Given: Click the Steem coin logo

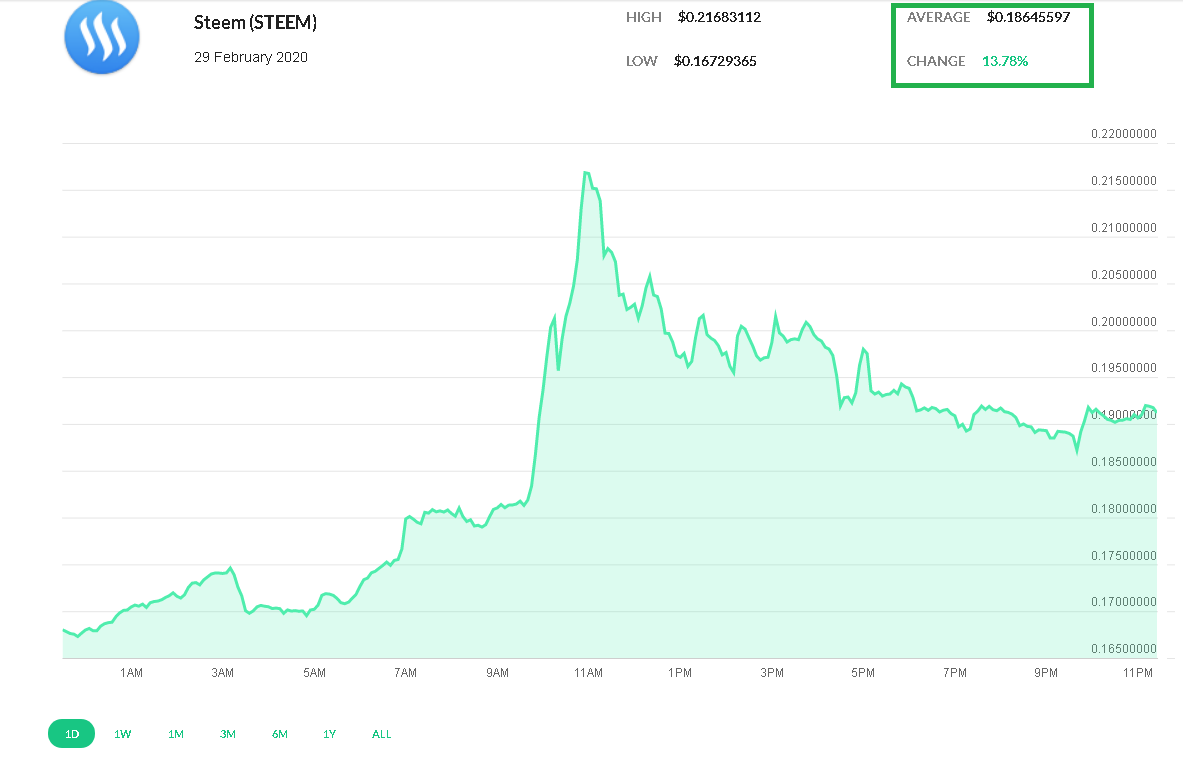Looking at the screenshot, I should click(101, 37).
